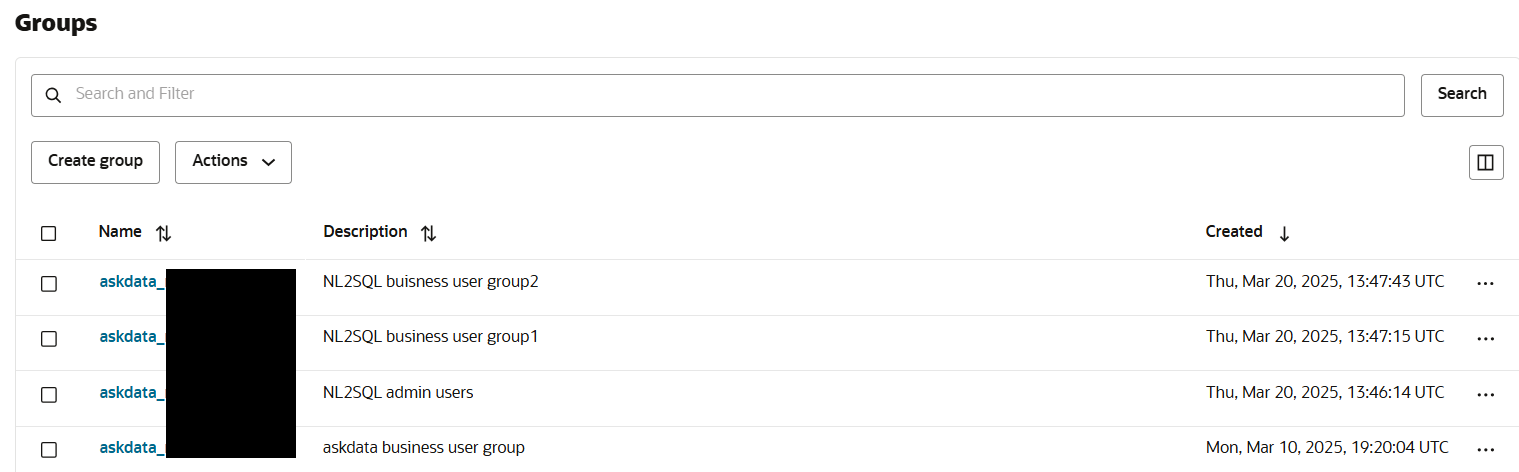Sort groups by Name column arrows
Screen dimensions: 1519x472
click(x=164, y=233)
